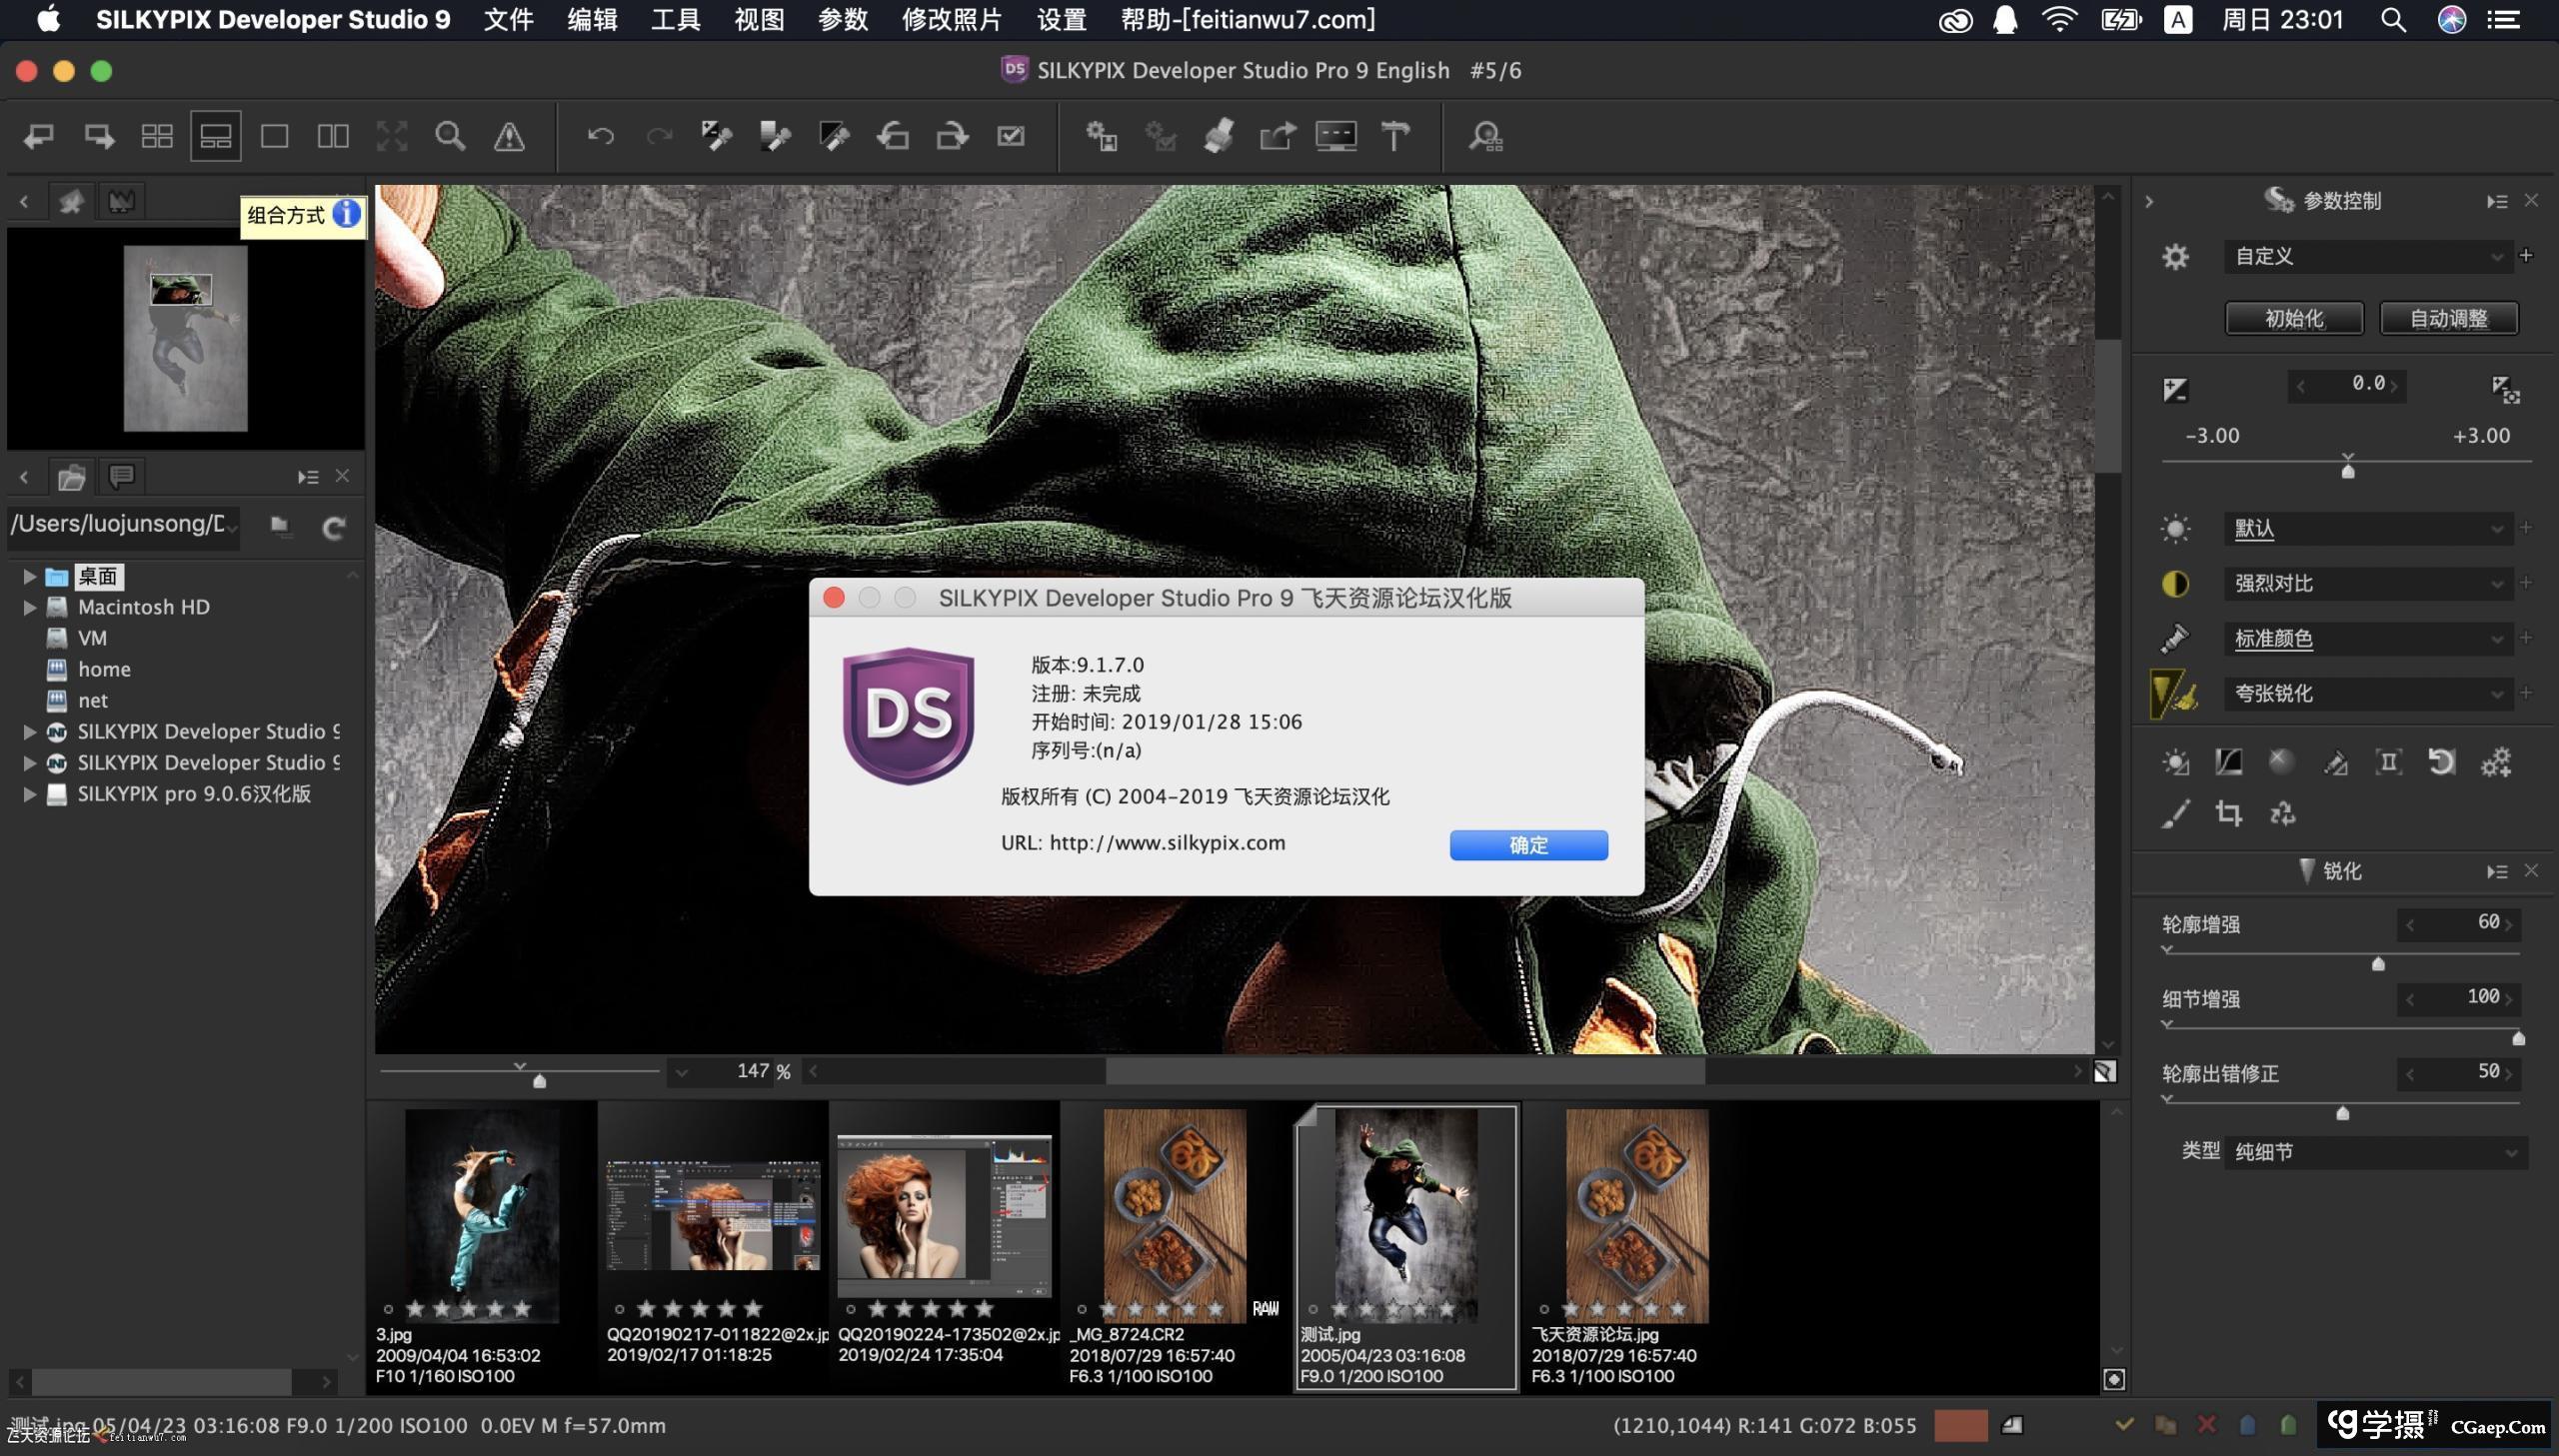This screenshot has width=2559, height=1456.
Task: Open the 自定义 taste preset dropdown
Action: click(2368, 257)
